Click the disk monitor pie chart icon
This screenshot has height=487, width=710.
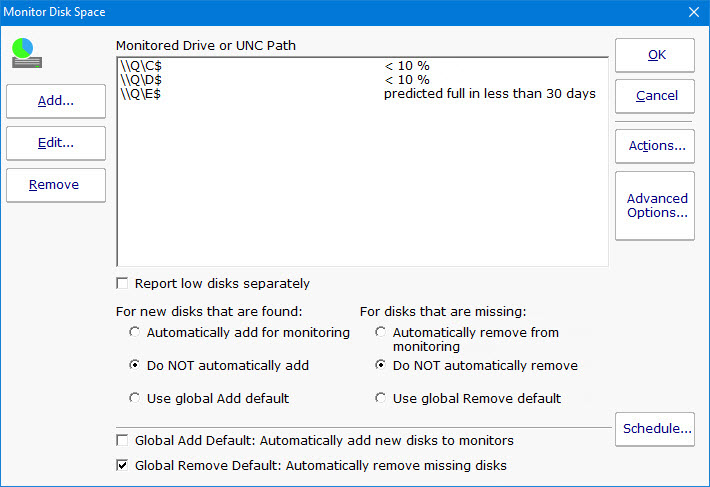(27, 52)
